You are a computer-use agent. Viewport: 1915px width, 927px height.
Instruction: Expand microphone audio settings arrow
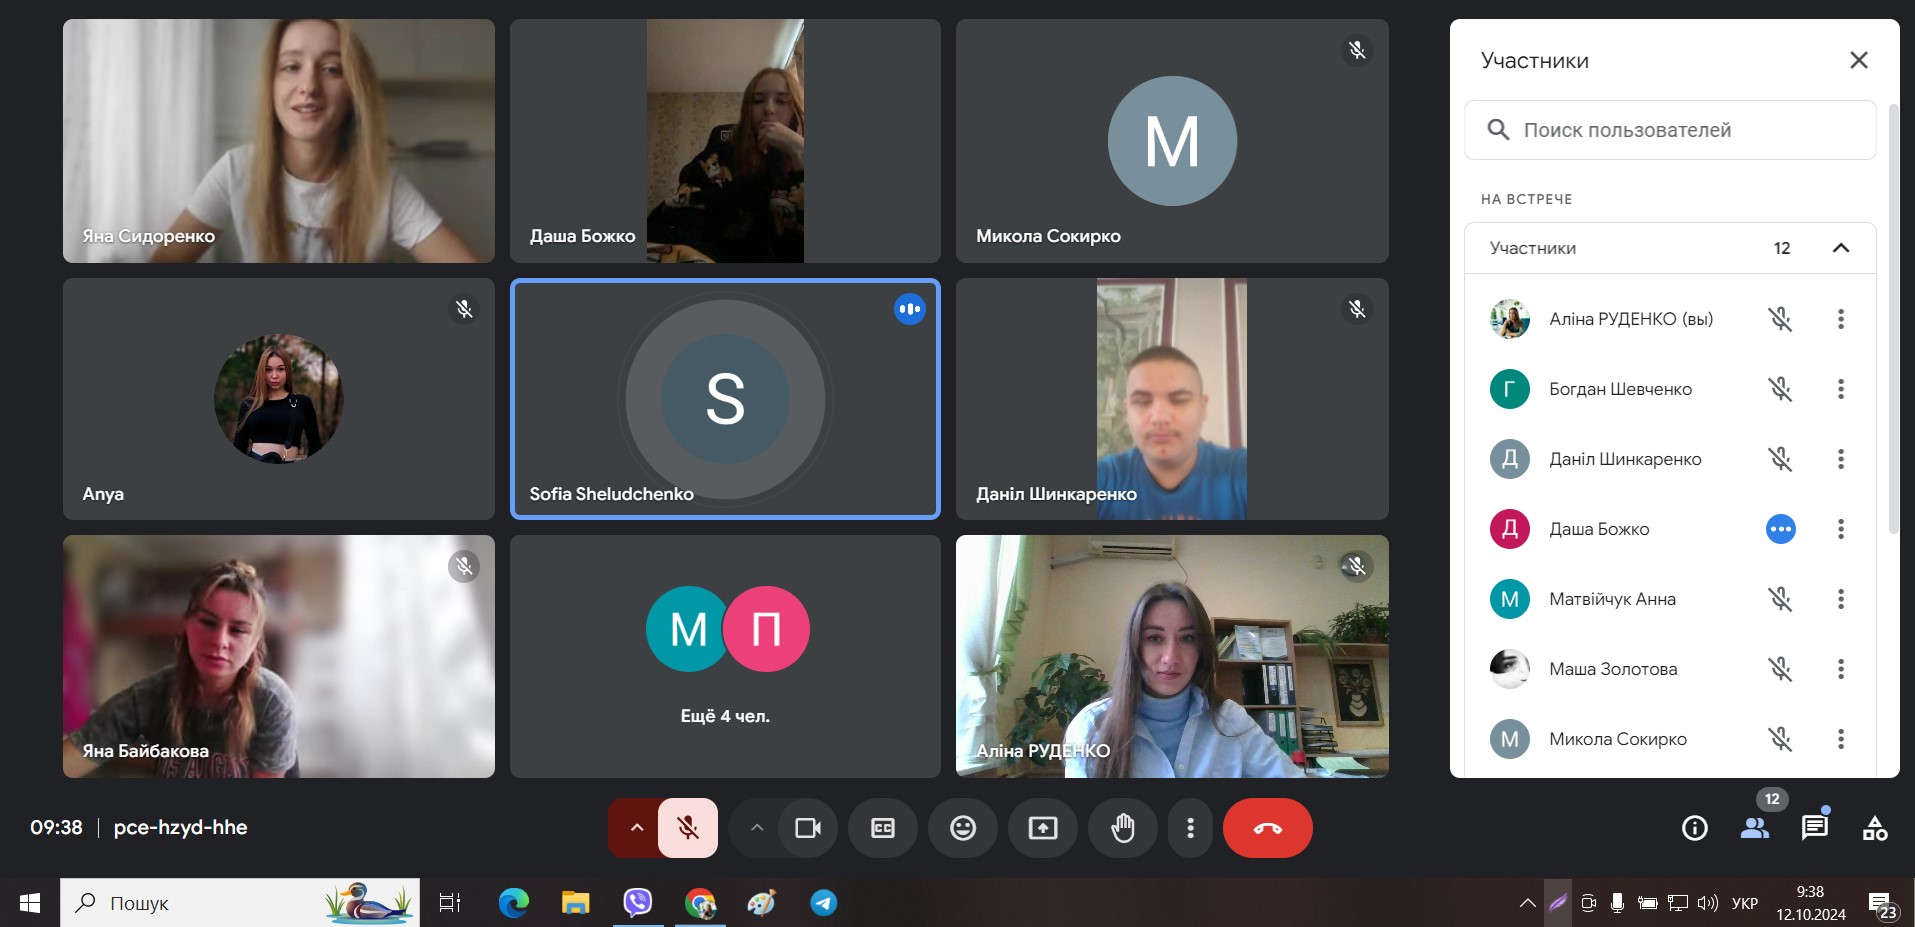[636, 828]
